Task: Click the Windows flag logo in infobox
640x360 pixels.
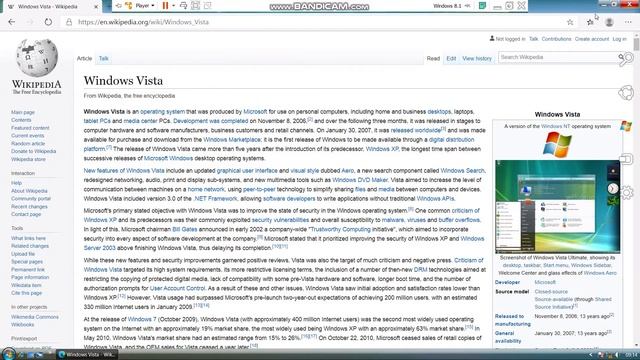Action: pos(557,144)
